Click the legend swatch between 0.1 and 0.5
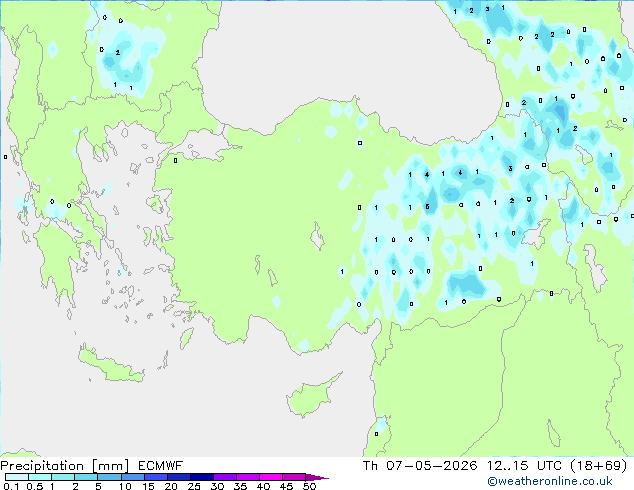Screen dimensions: 634x490 [x=17, y=477]
